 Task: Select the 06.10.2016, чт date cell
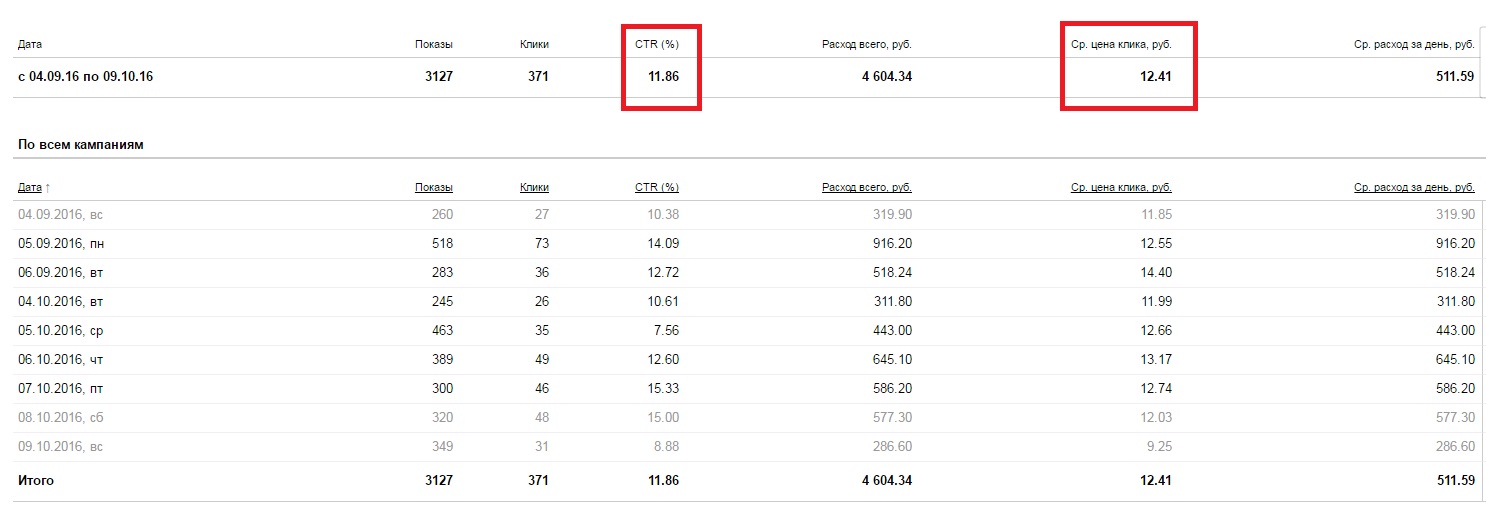59,359
